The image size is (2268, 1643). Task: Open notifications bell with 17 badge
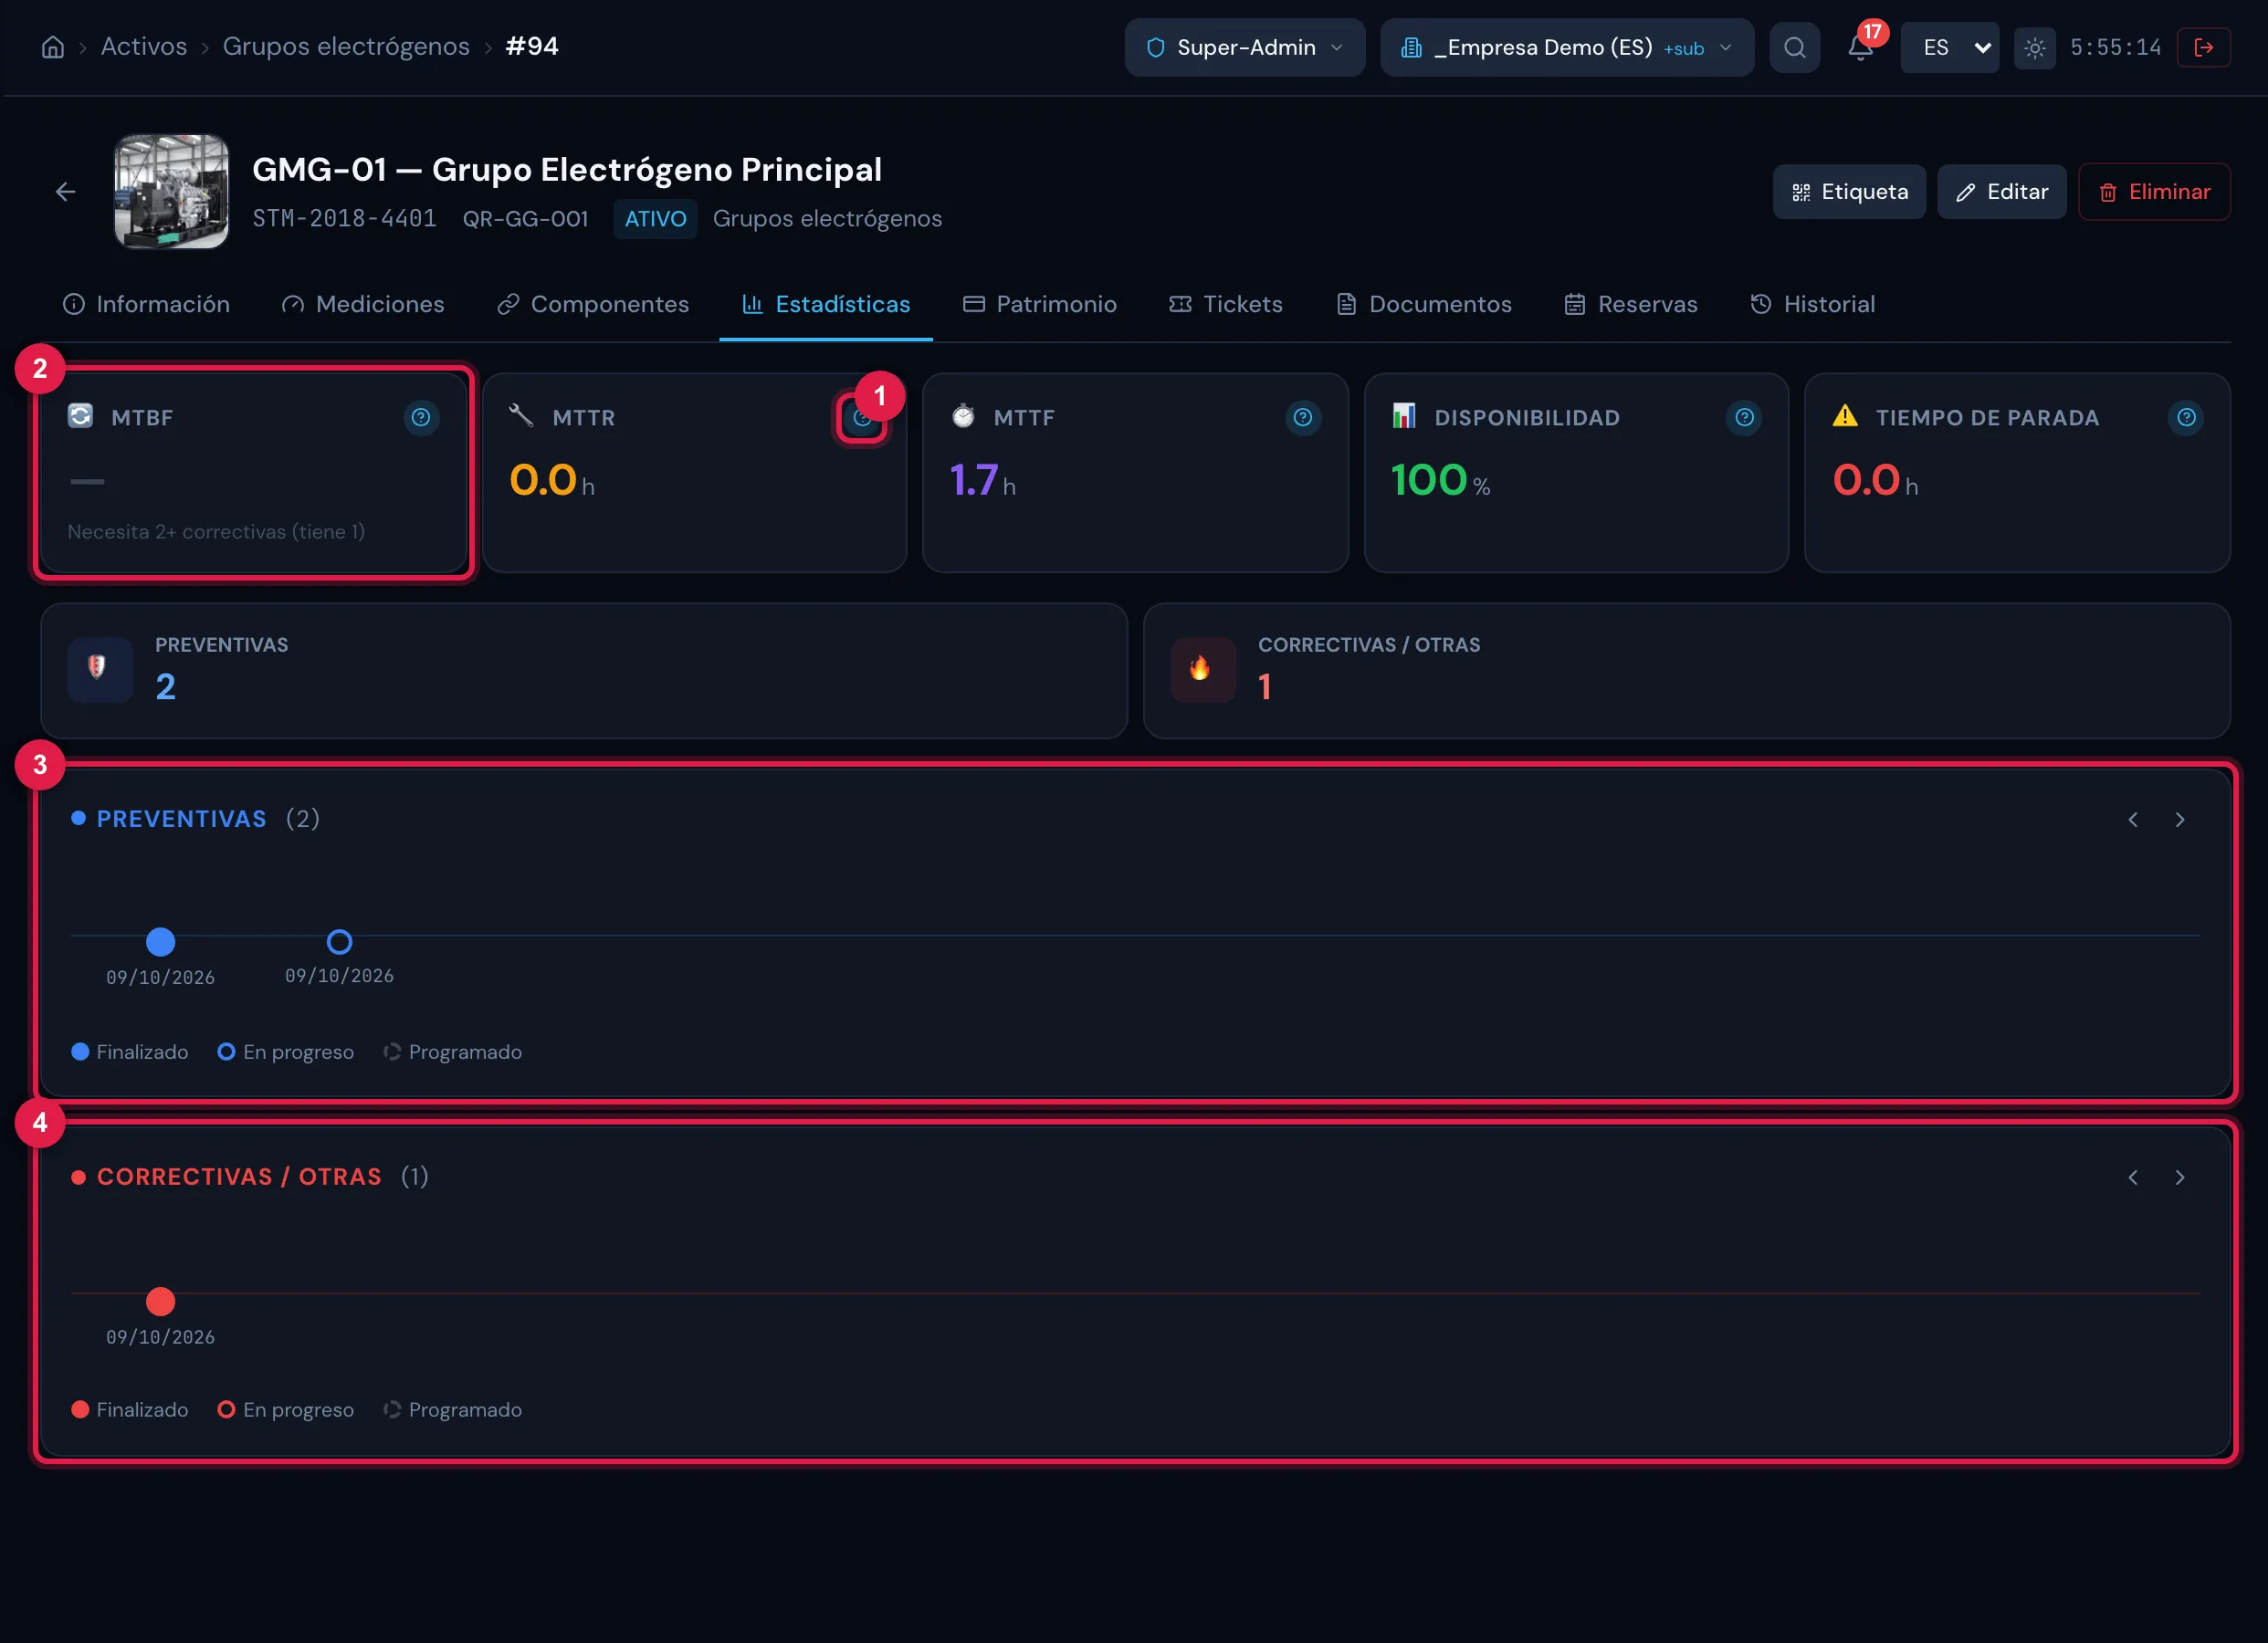coord(1860,47)
